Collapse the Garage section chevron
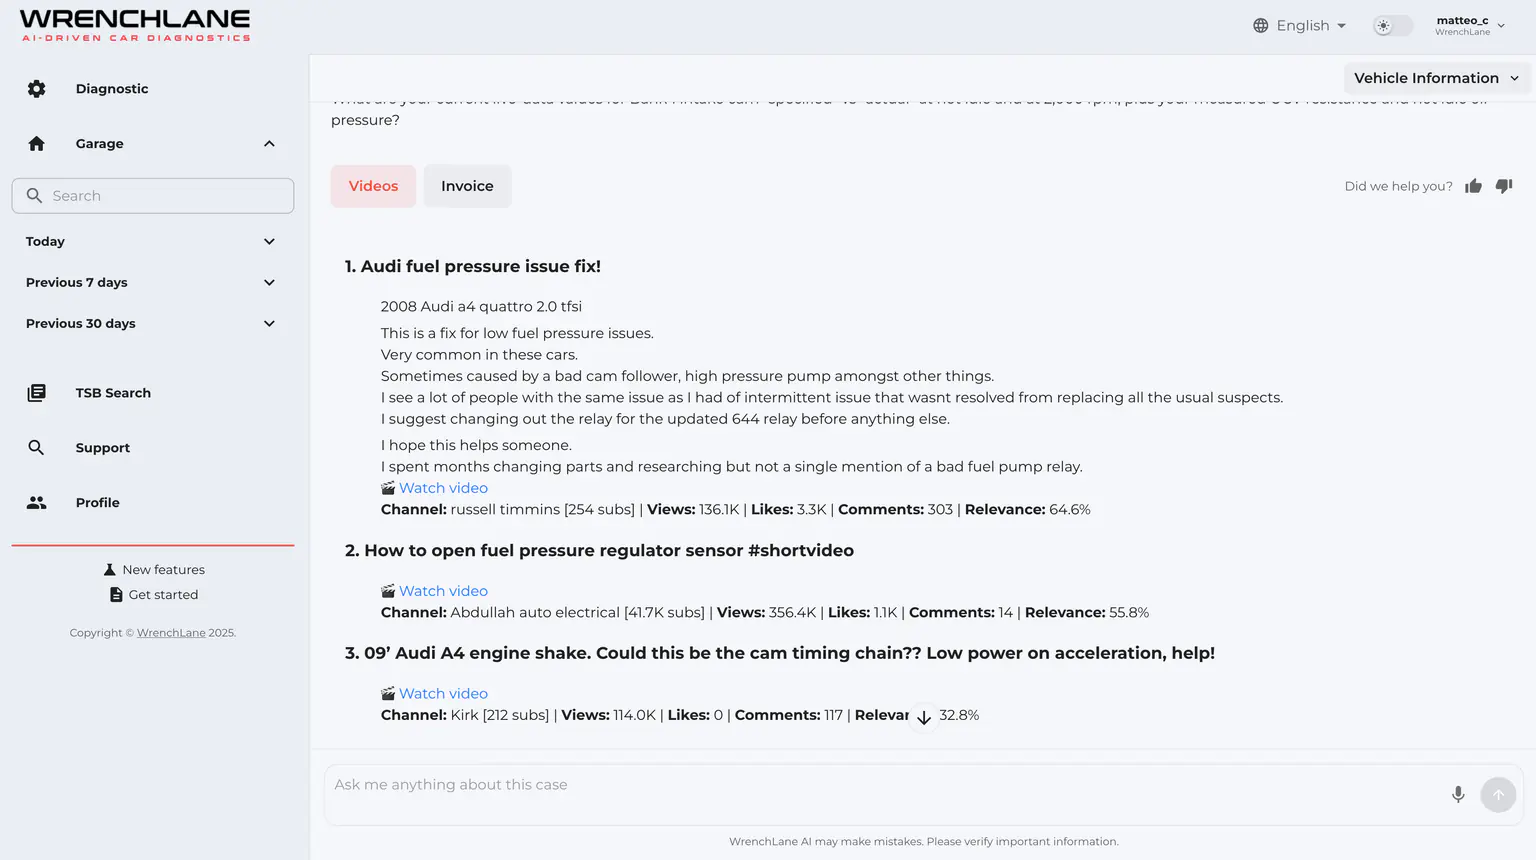The image size is (1536, 860). pos(269,144)
